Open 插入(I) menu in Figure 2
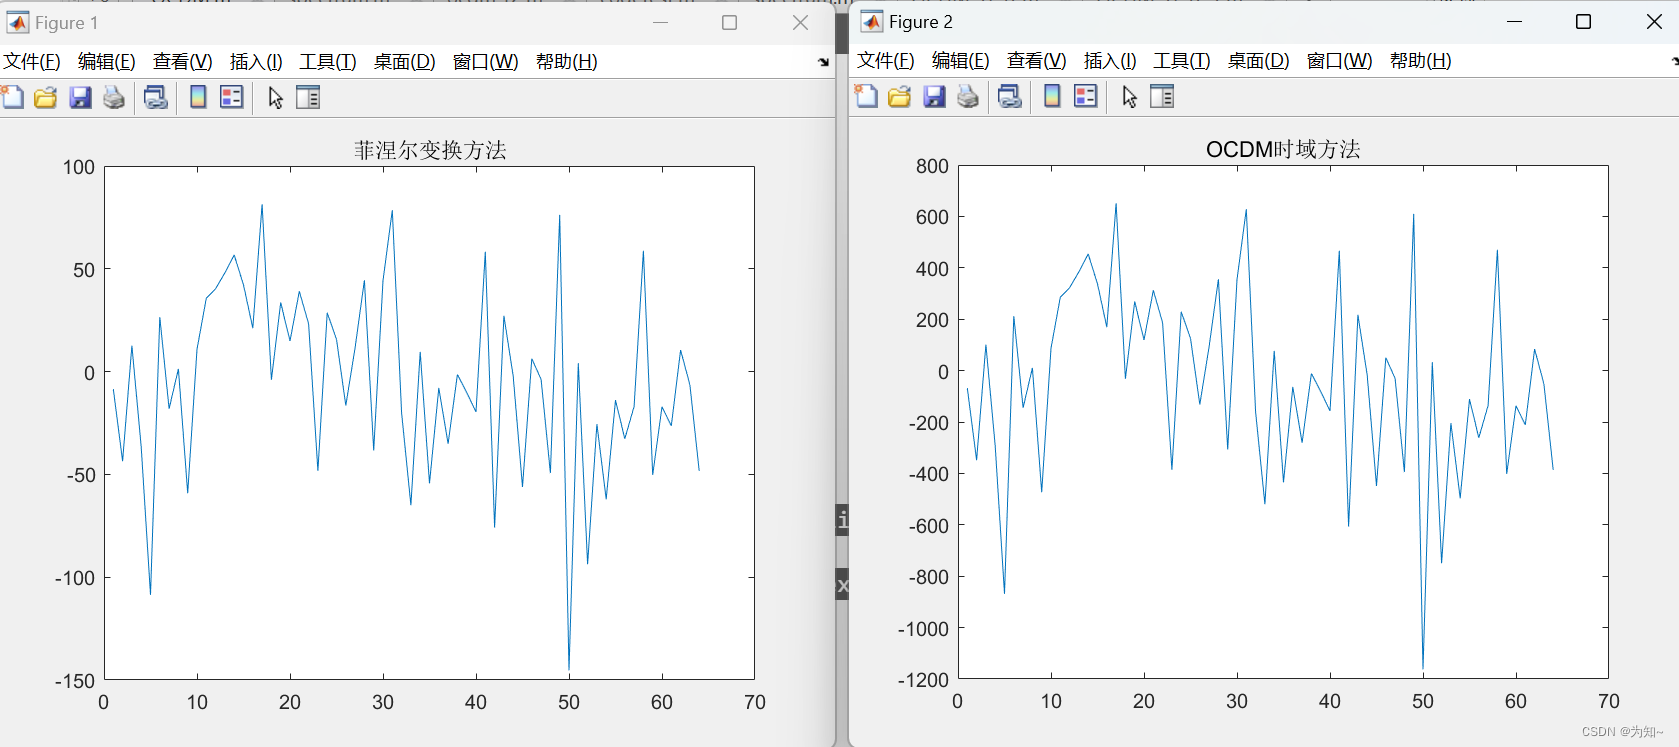The height and width of the screenshot is (747, 1679). click(x=1110, y=61)
